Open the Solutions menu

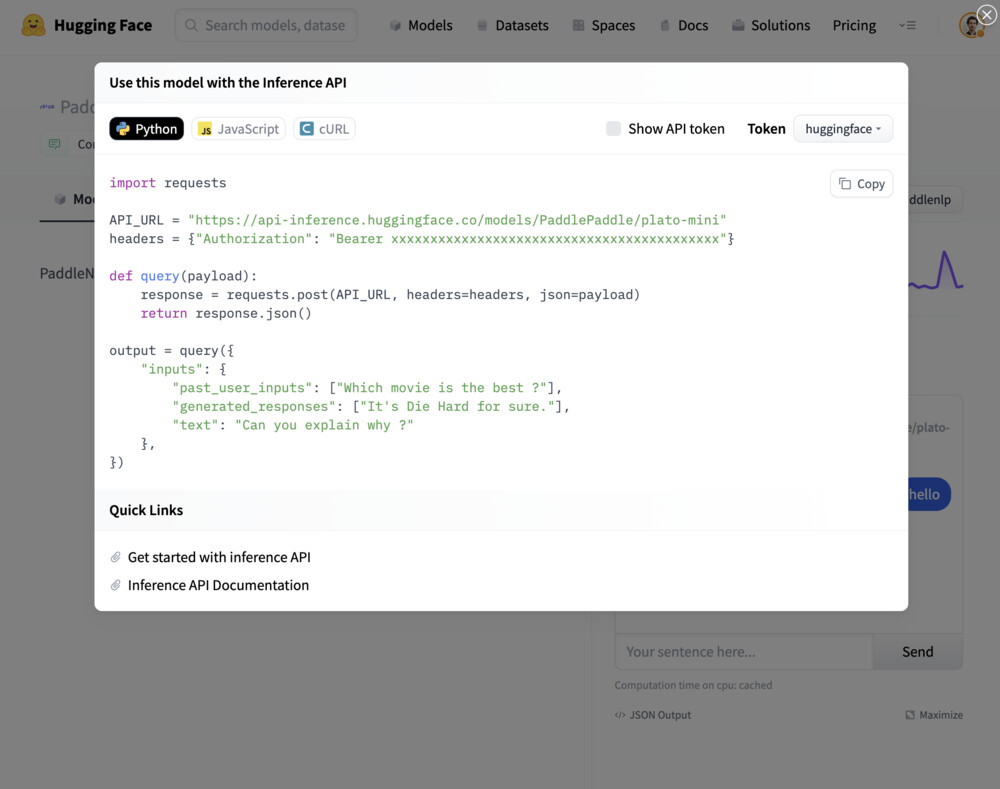point(770,25)
